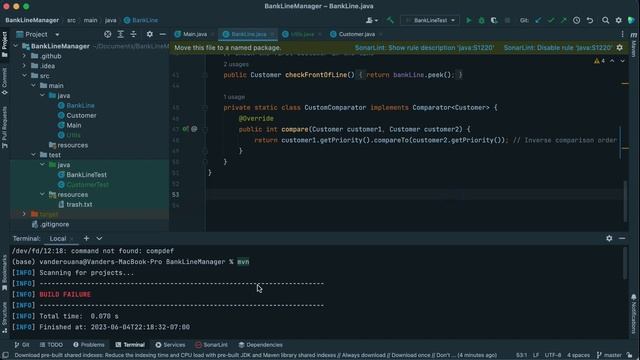This screenshot has width=640, height=360.
Task: Open the Services tool window tab
Action: (x=170, y=345)
